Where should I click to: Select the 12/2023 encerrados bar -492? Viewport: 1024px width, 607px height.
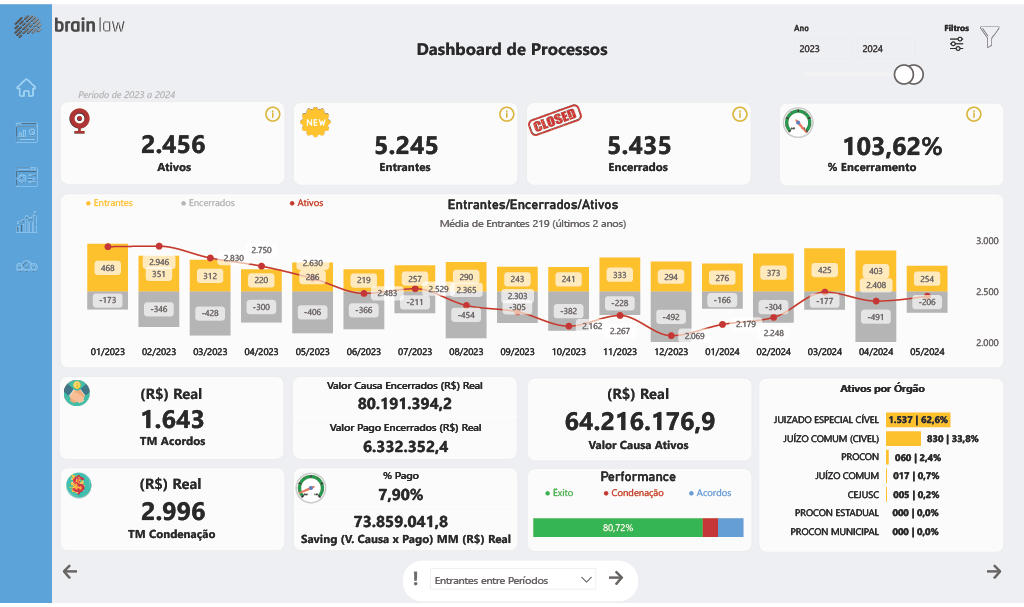671,316
